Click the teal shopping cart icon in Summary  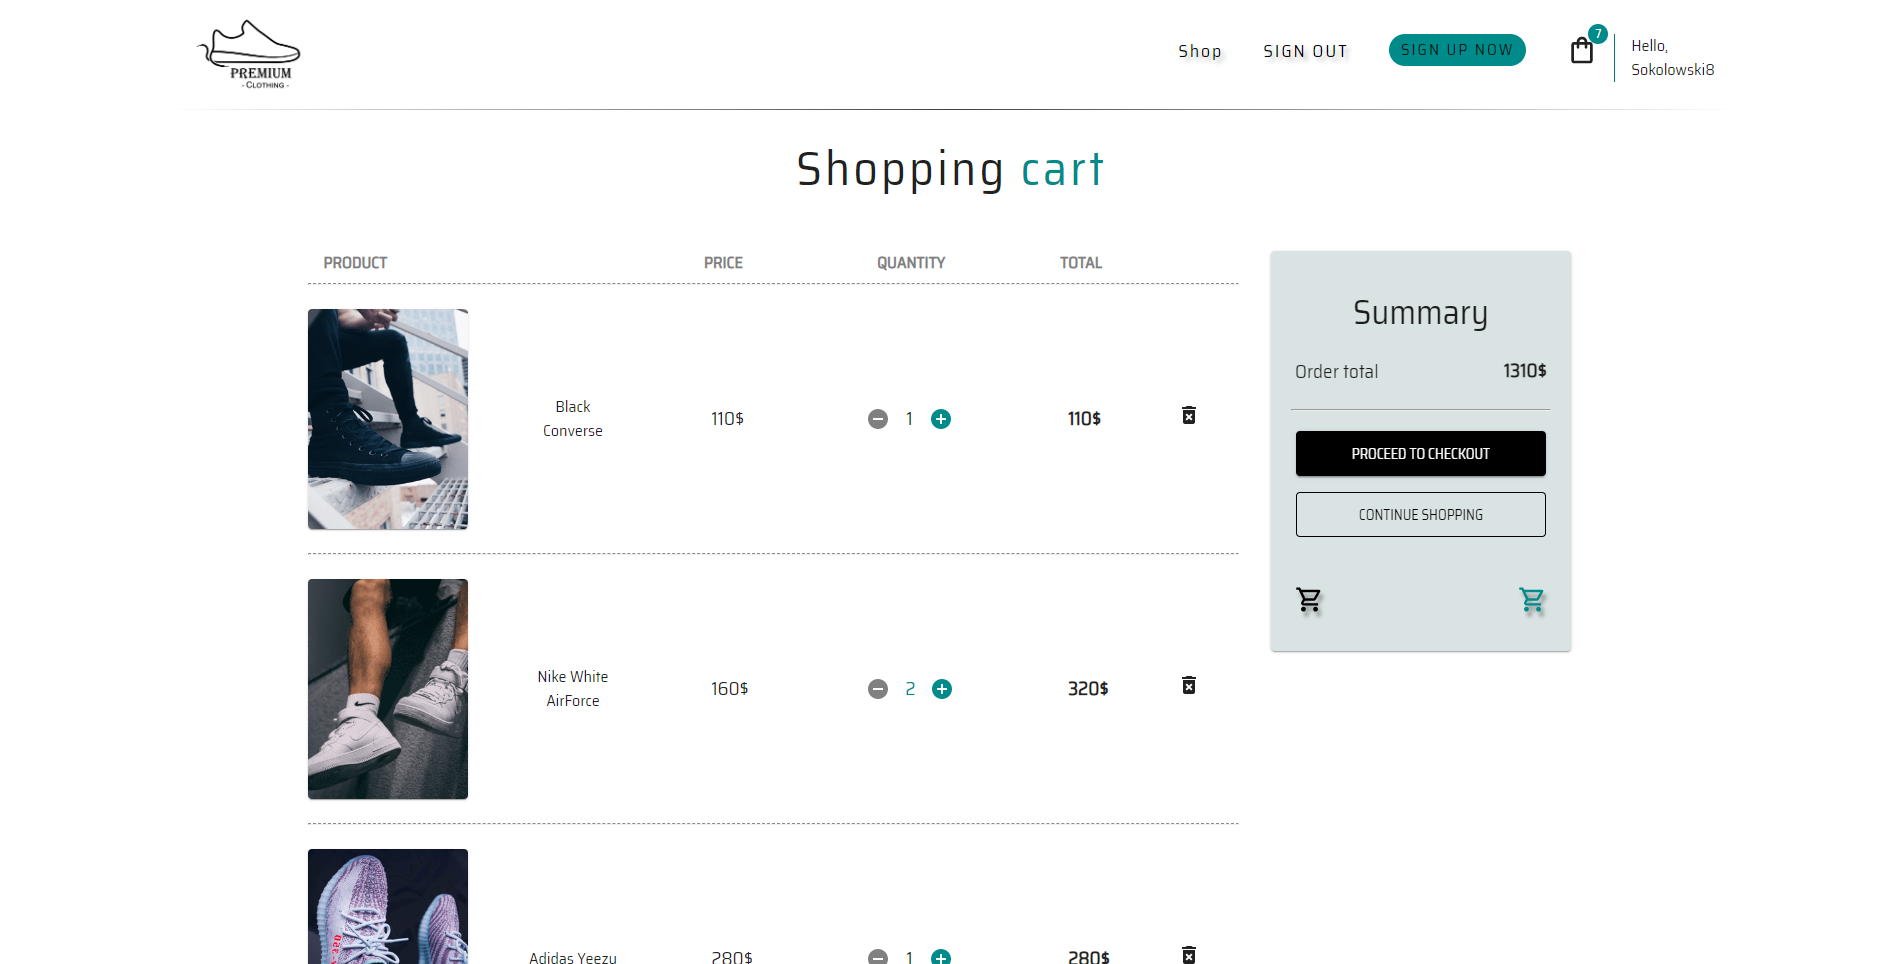click(x=1531, y=599)
